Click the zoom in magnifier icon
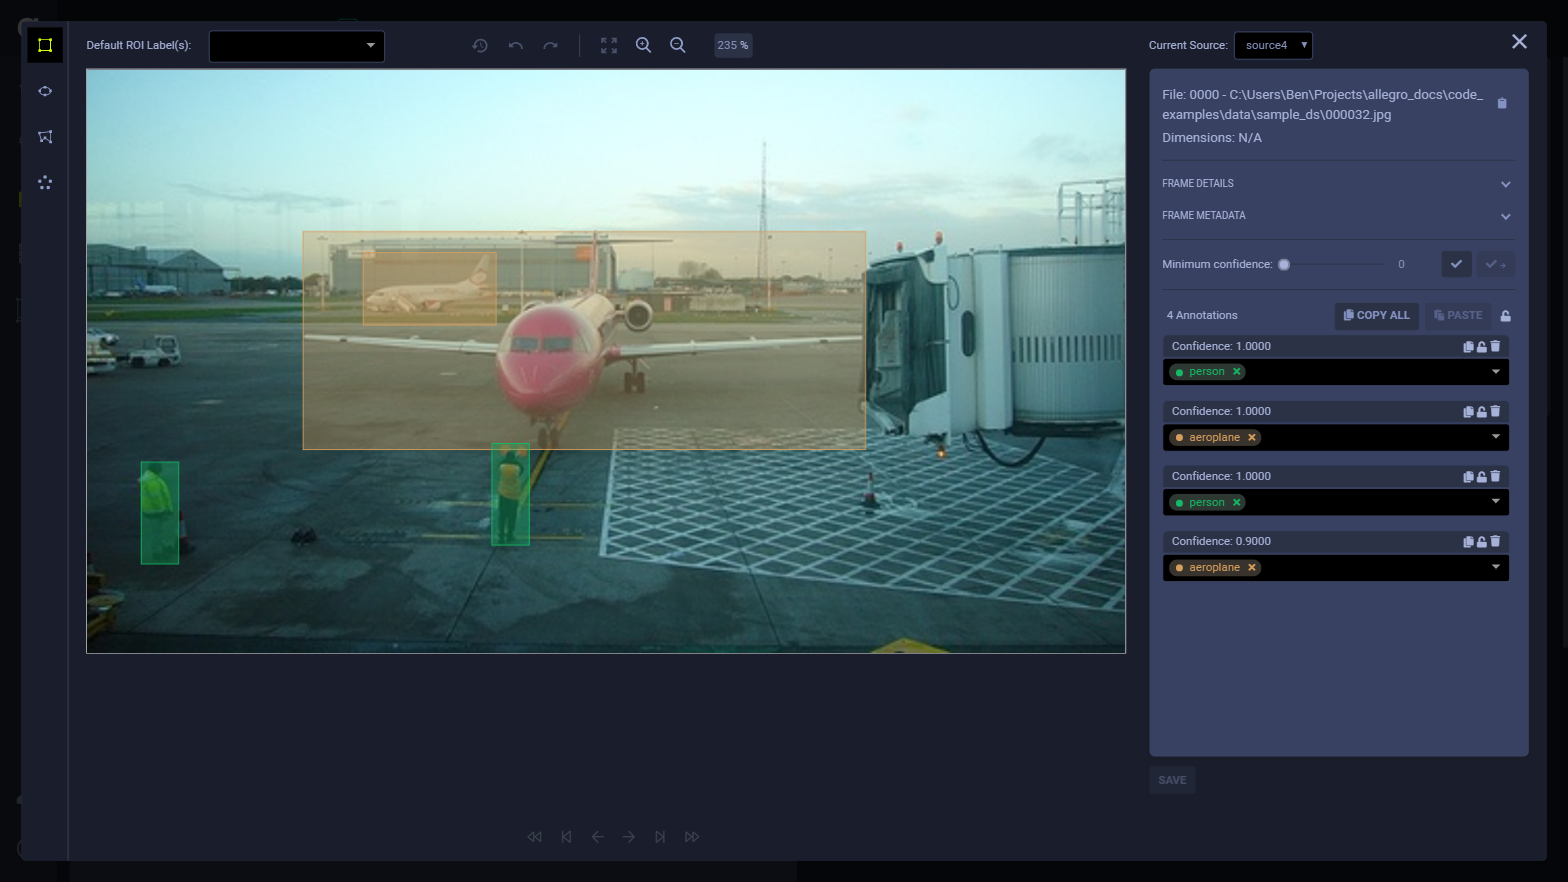The image size is (1568, 882). coord(644,45)
